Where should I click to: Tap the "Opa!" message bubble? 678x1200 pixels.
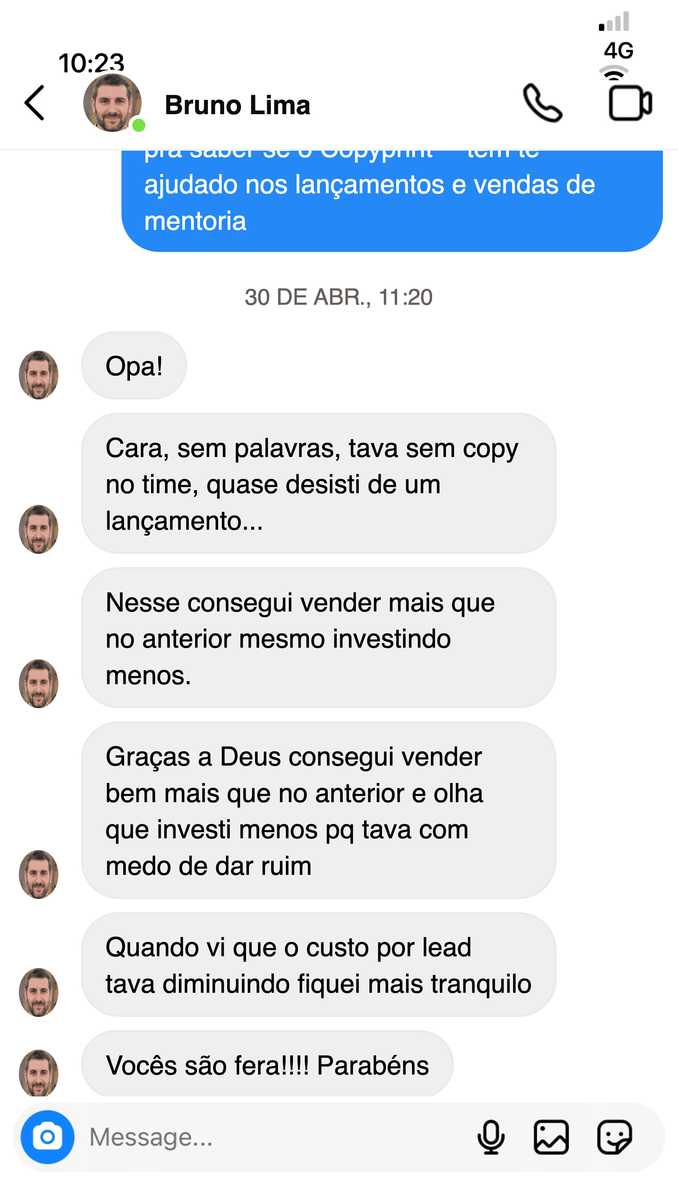coord(134,366)
